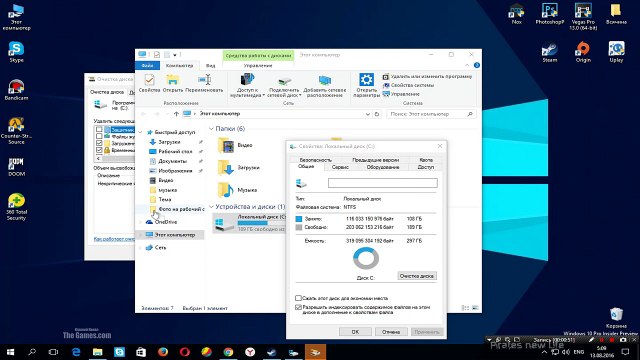Click Uninstall or change a program

click(427, 76)
